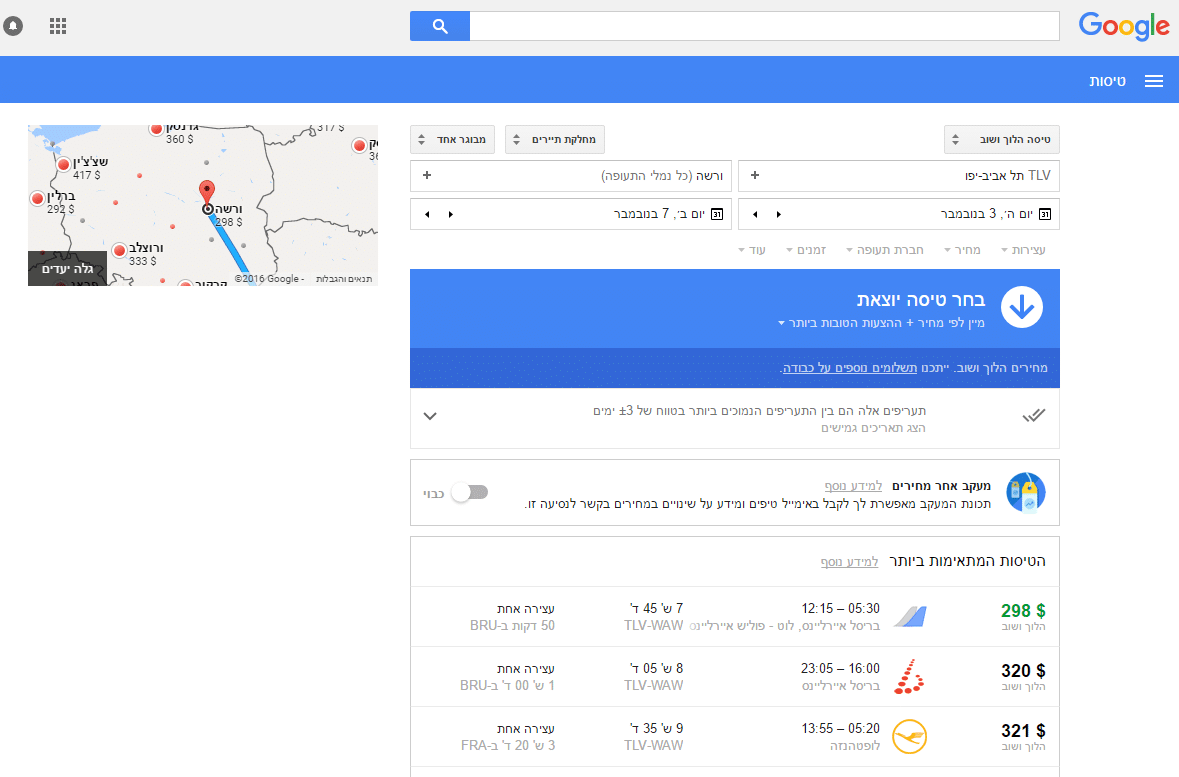Open the מחיר price filter

pos(962,250)
